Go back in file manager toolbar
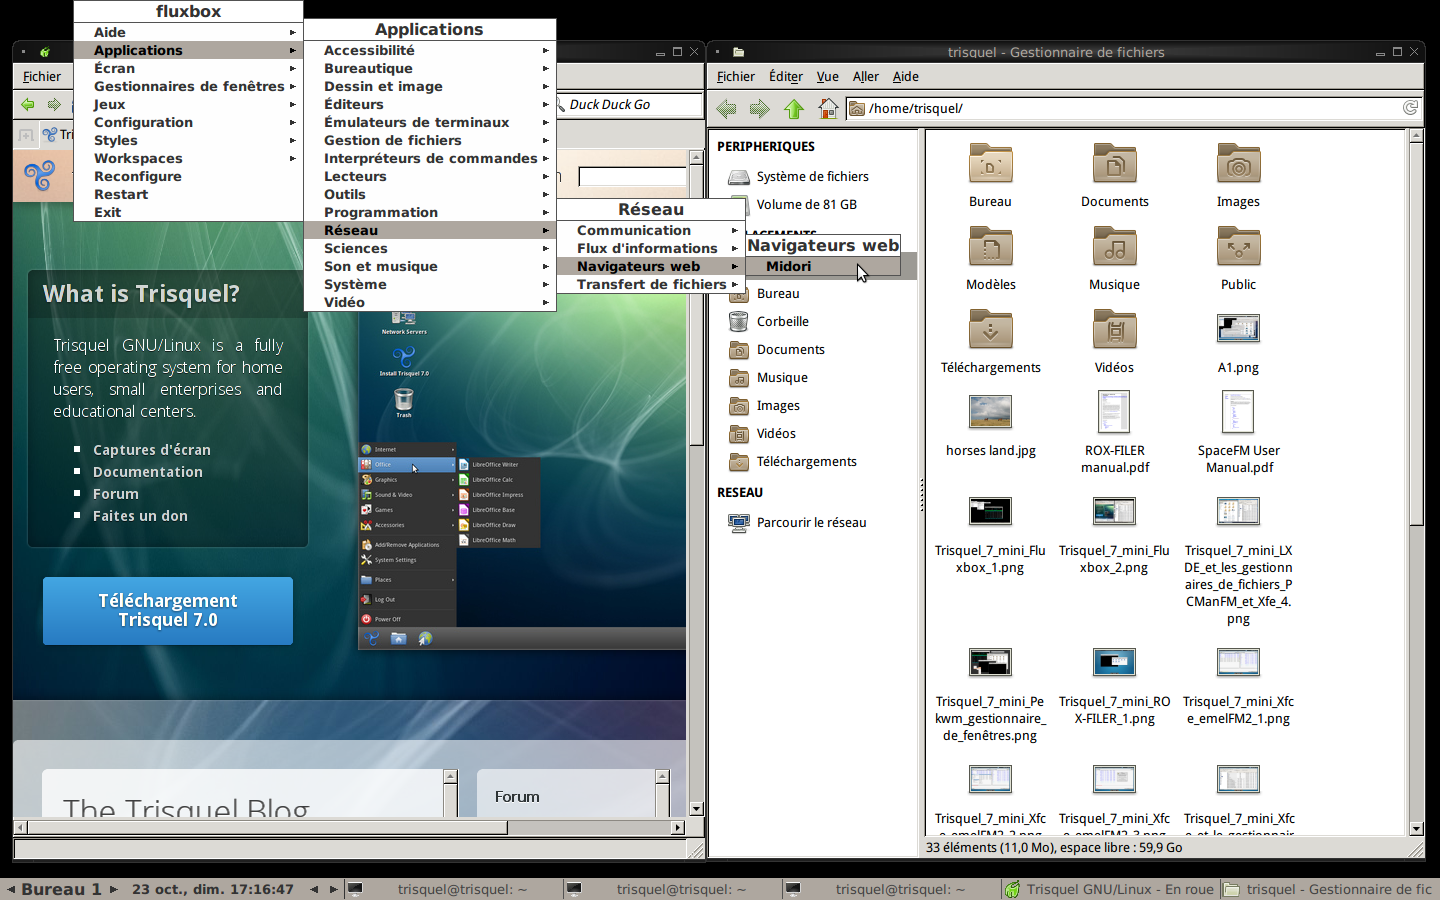 pyautogui.click(x=727, y=108)
